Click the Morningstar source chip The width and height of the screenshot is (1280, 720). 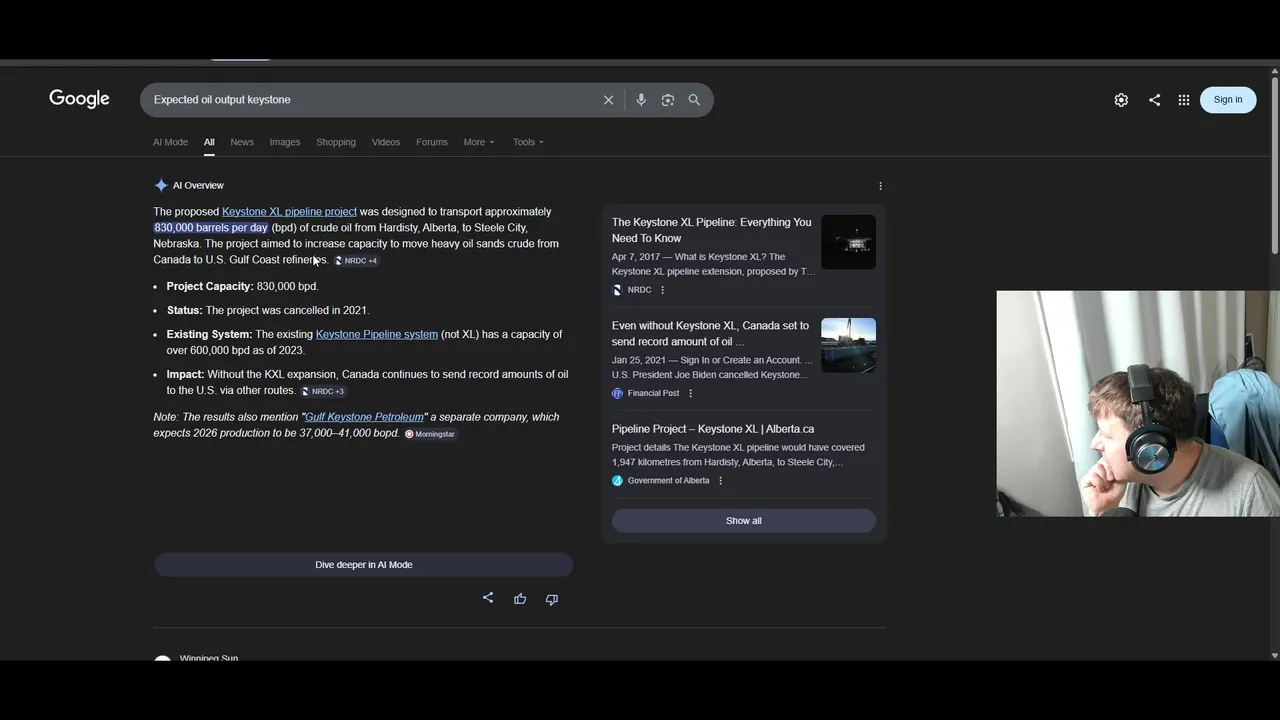coord(430,434)
